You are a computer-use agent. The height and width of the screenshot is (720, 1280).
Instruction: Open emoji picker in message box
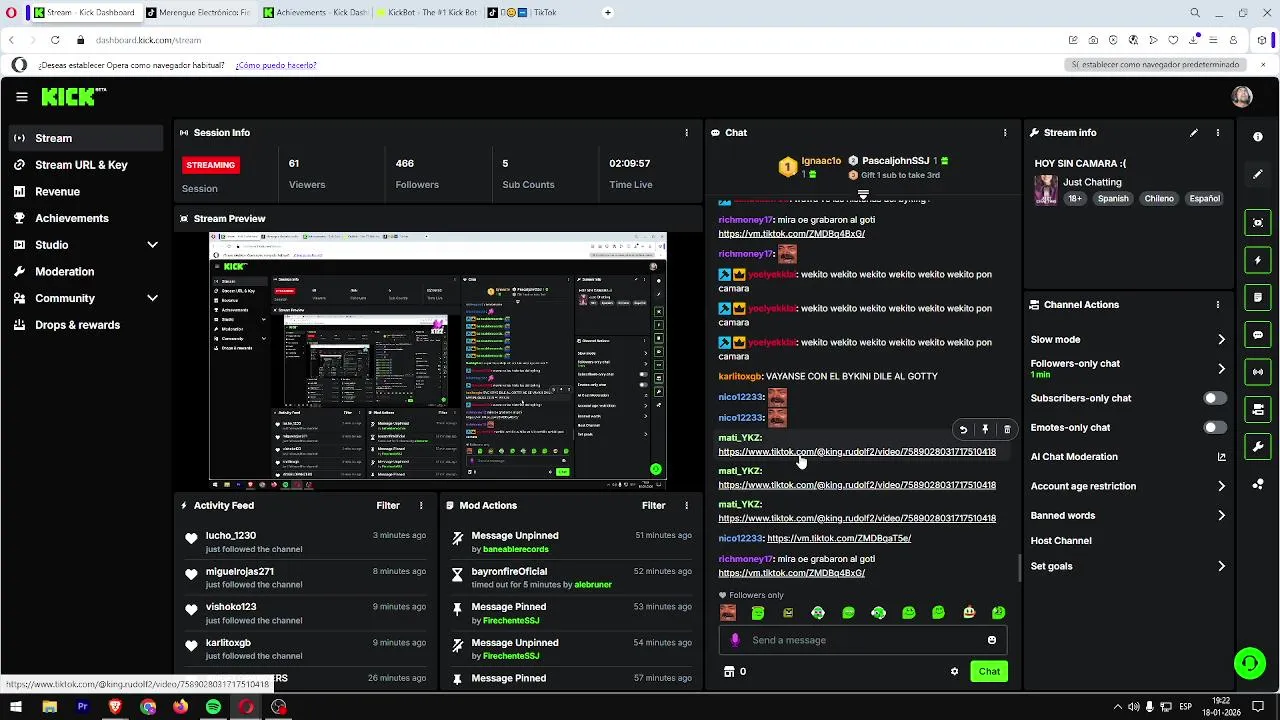[x=992, y=640]
